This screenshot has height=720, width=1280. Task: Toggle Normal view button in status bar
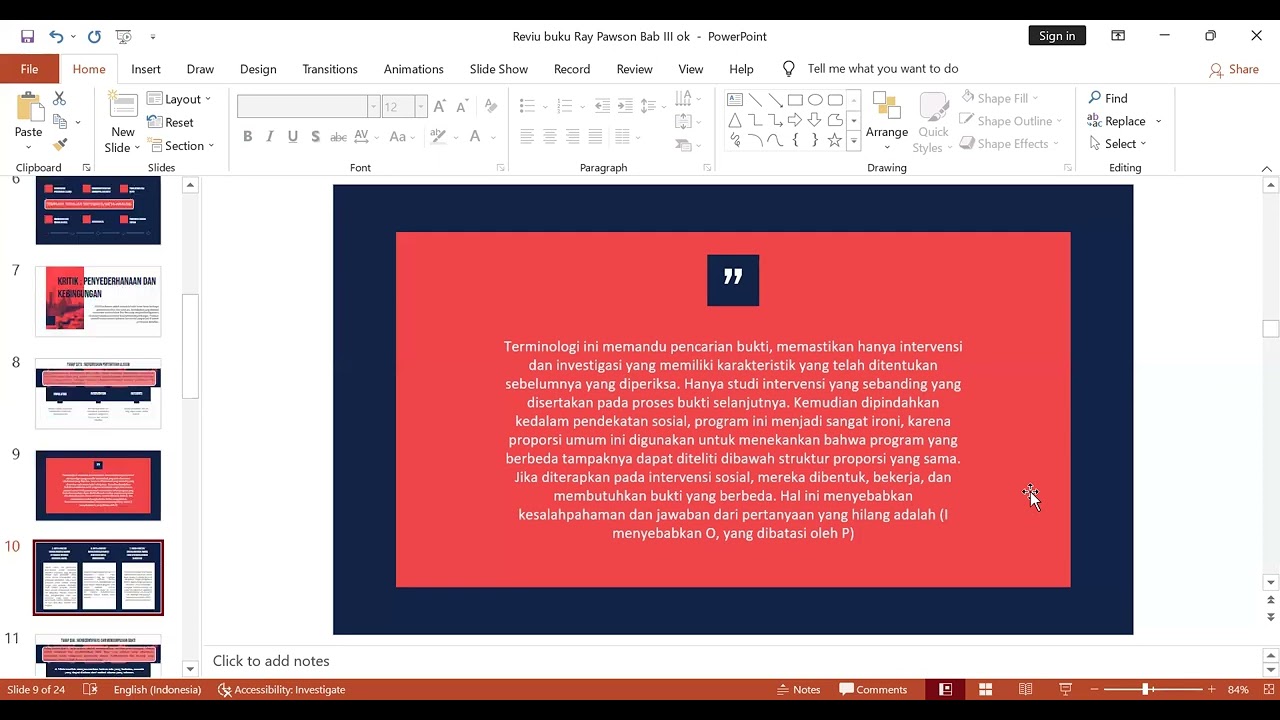[945, 689]
